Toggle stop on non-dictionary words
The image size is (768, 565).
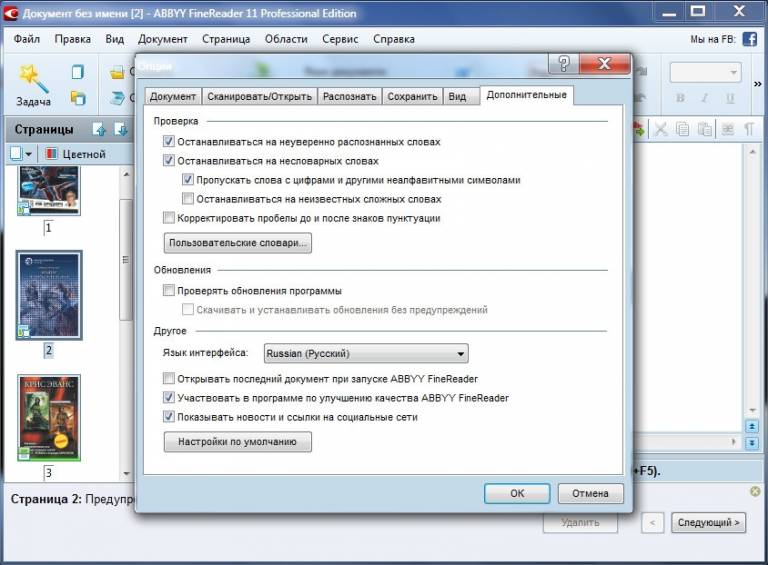pos(168,161)
